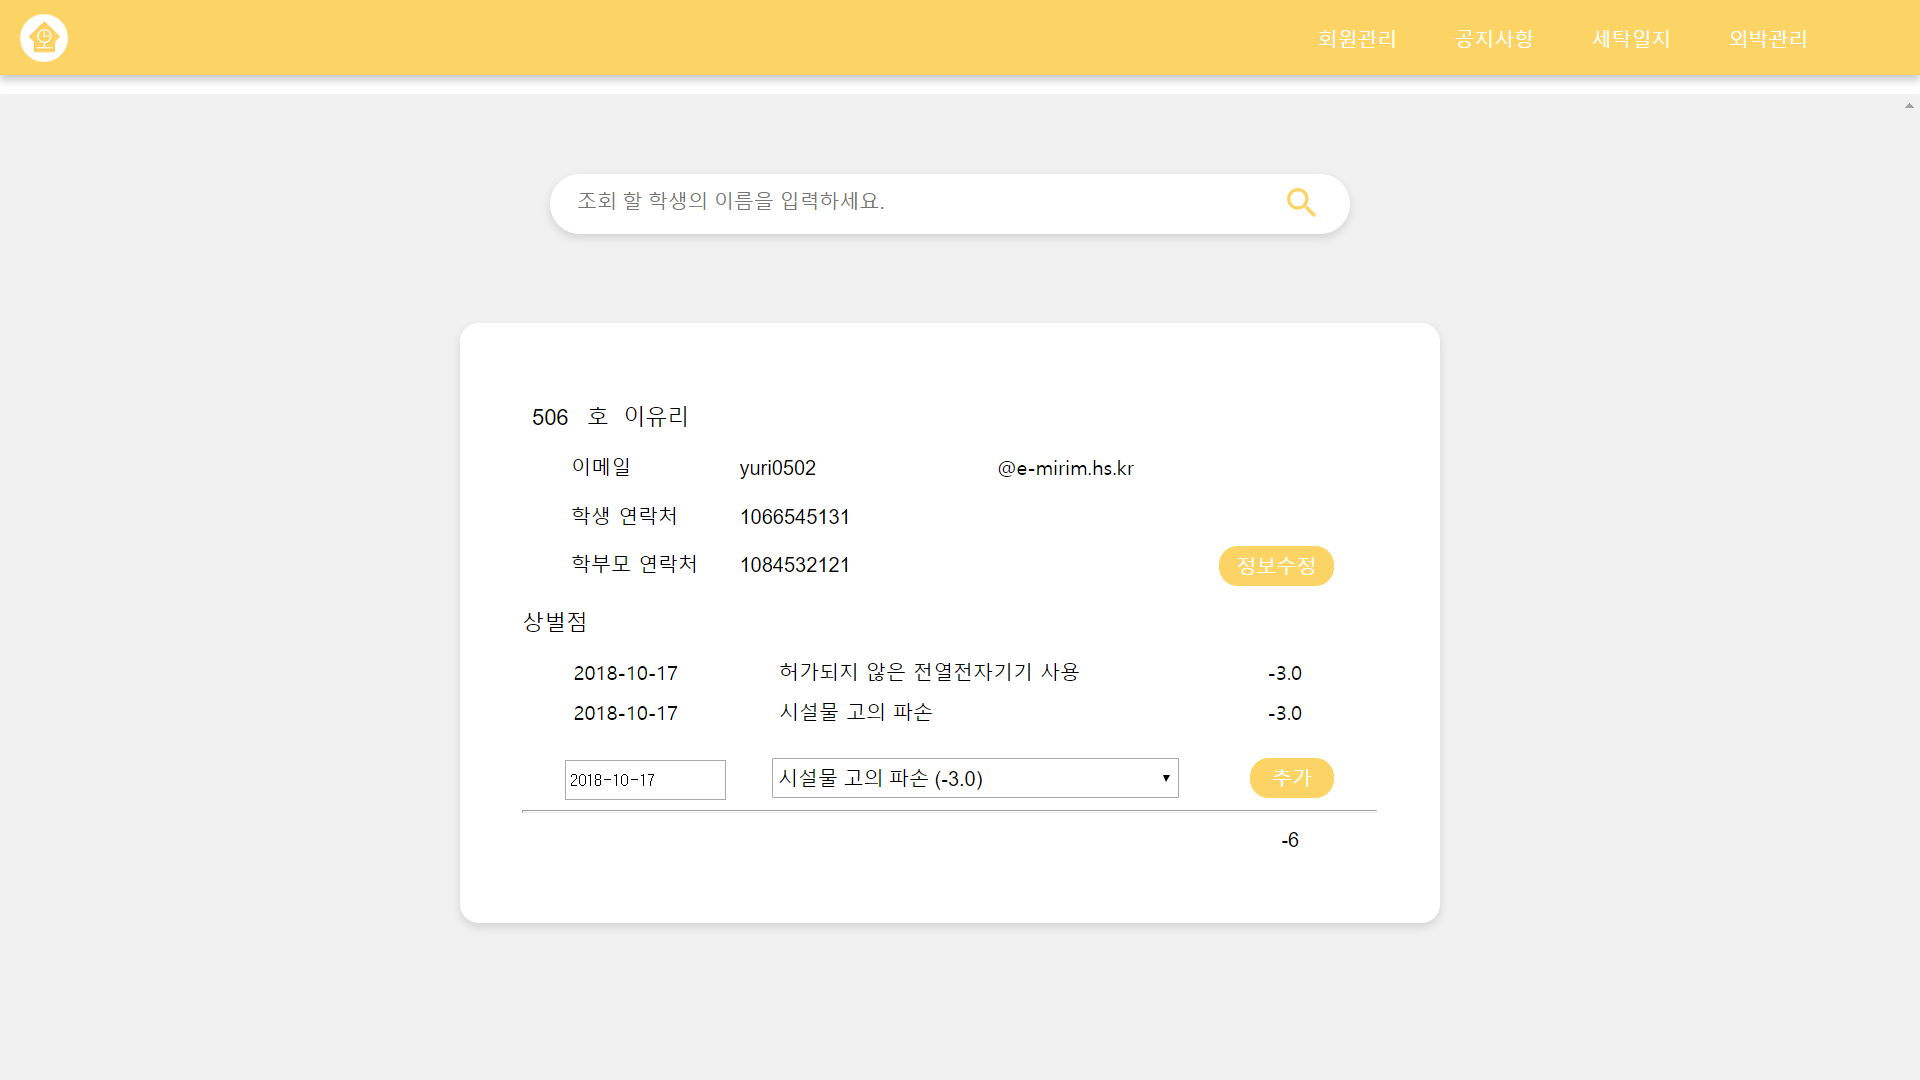Viewport: 1920px width, 1080px height.
Task: Click the 정보수정 button
Action: [x=1276, y=566]
